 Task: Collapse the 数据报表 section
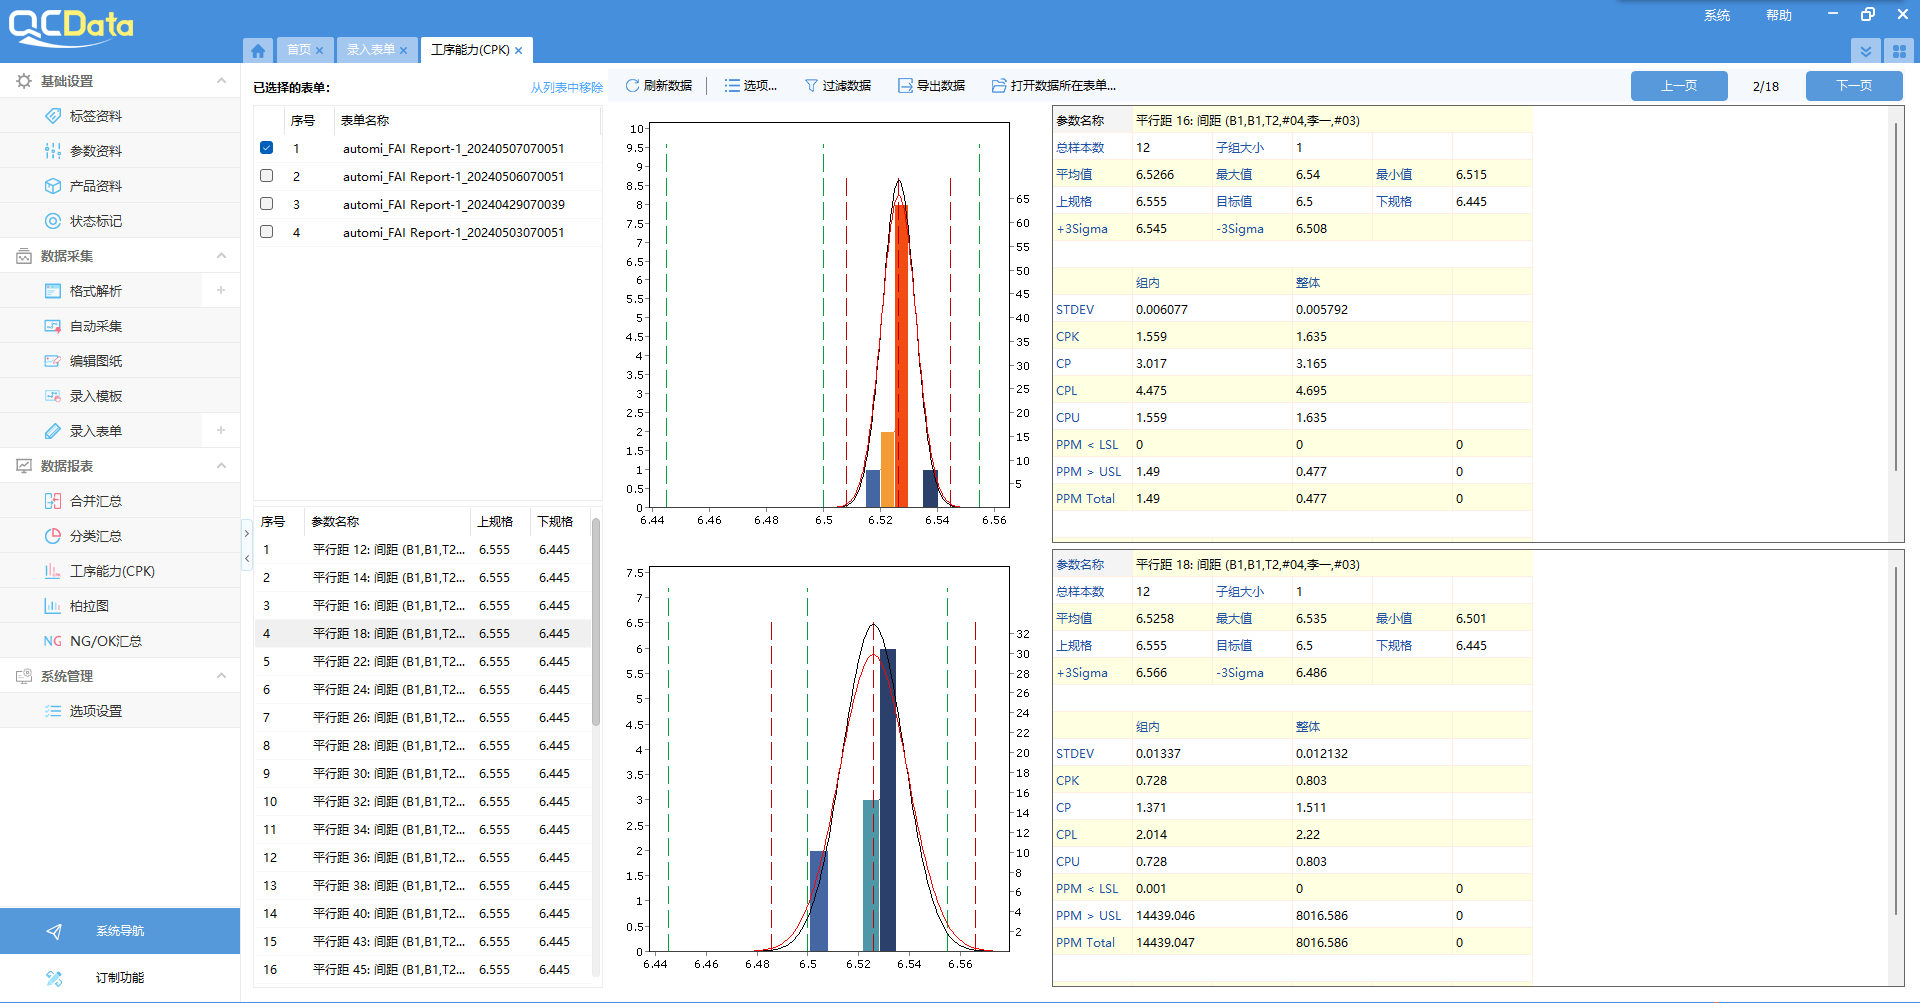pos(221,466)
